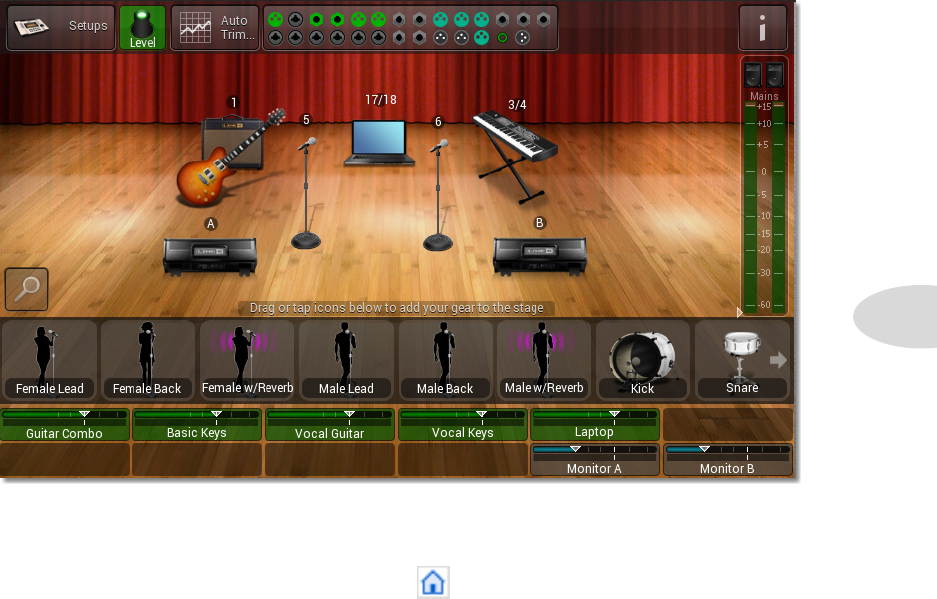This screenshot has height=599, width=937.
Task: Click the Mains speakers icon
Action: point(764,76)
